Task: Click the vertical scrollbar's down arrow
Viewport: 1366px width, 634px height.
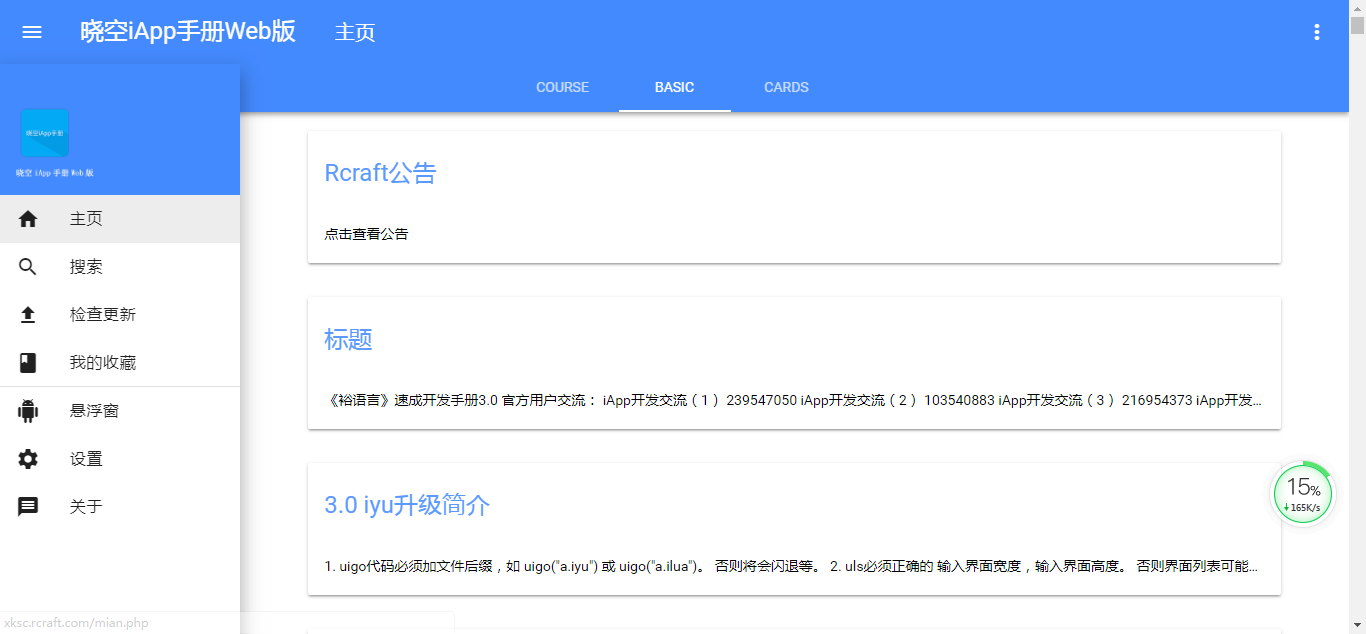Action: pyautogui.click(x=1359, y=627)
